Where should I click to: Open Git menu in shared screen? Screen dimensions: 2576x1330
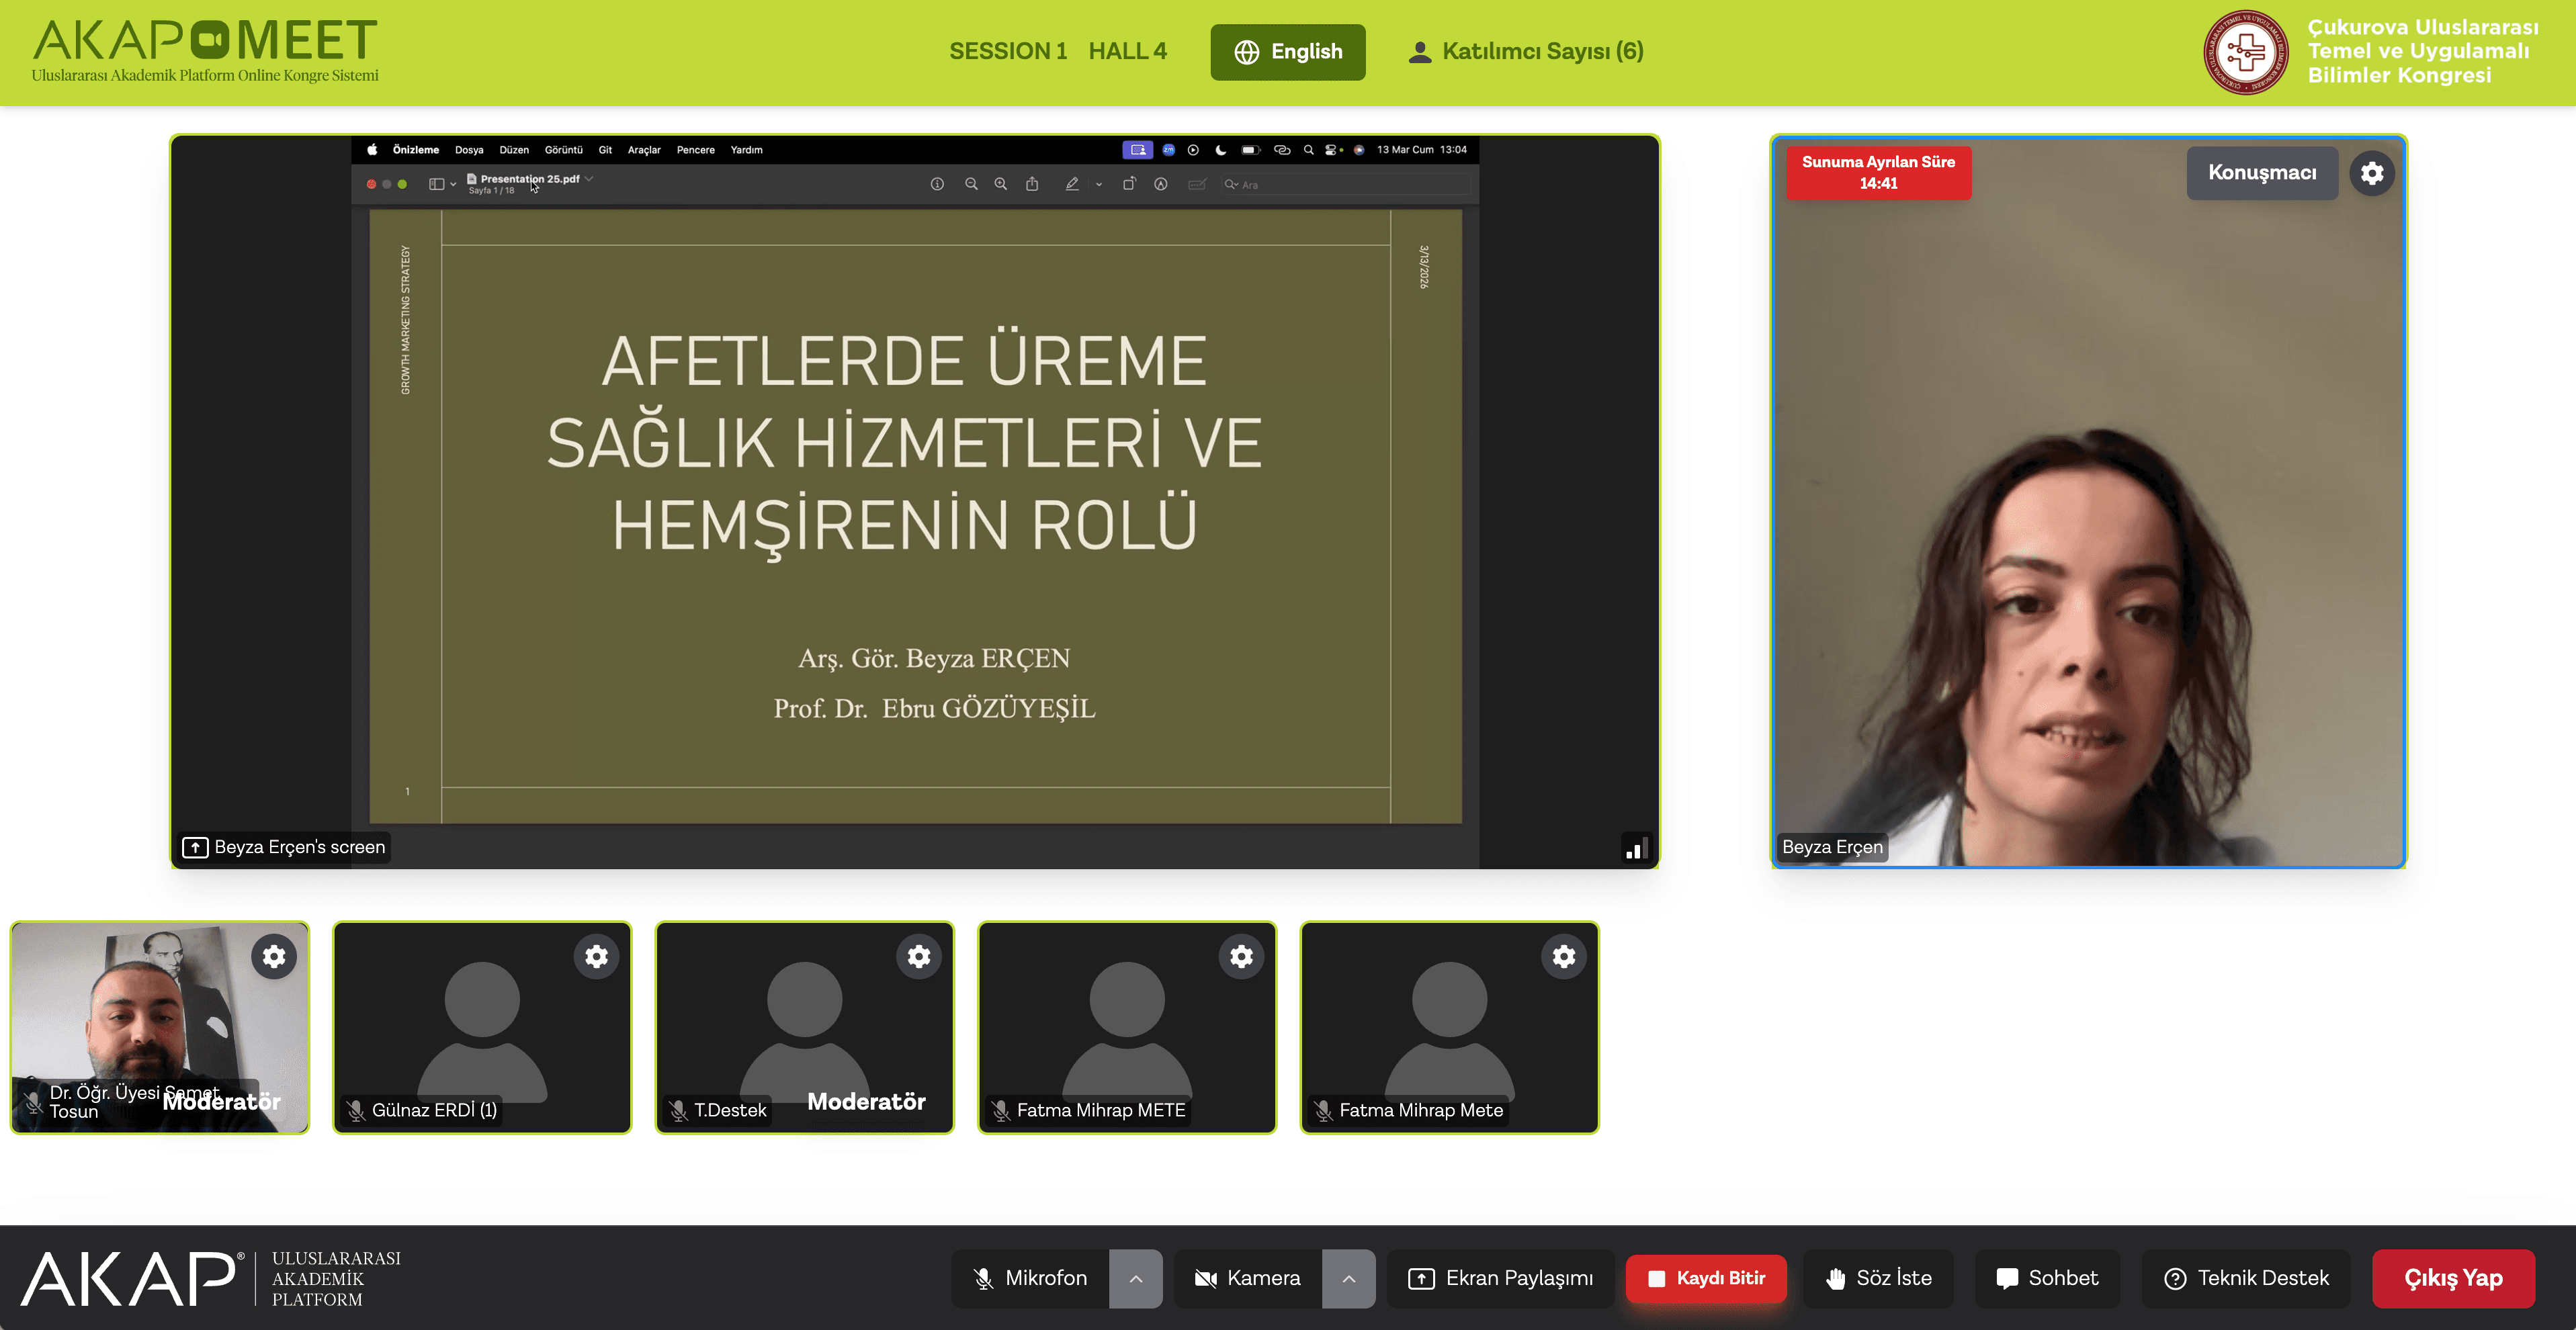[x=605, y=150]
